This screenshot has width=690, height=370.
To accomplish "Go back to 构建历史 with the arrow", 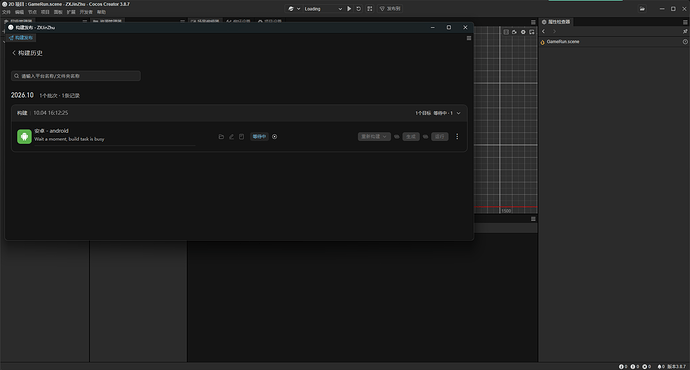I will tap(14, 53).
